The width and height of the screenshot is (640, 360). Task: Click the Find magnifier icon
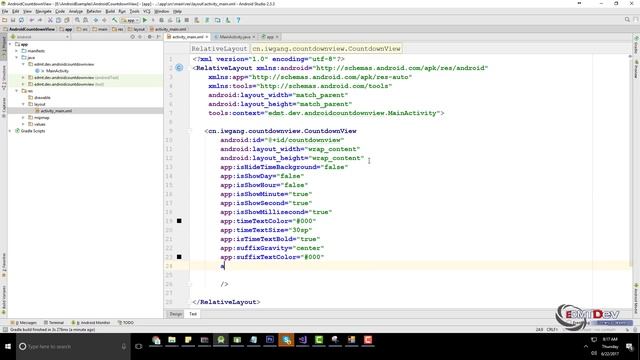77,20
